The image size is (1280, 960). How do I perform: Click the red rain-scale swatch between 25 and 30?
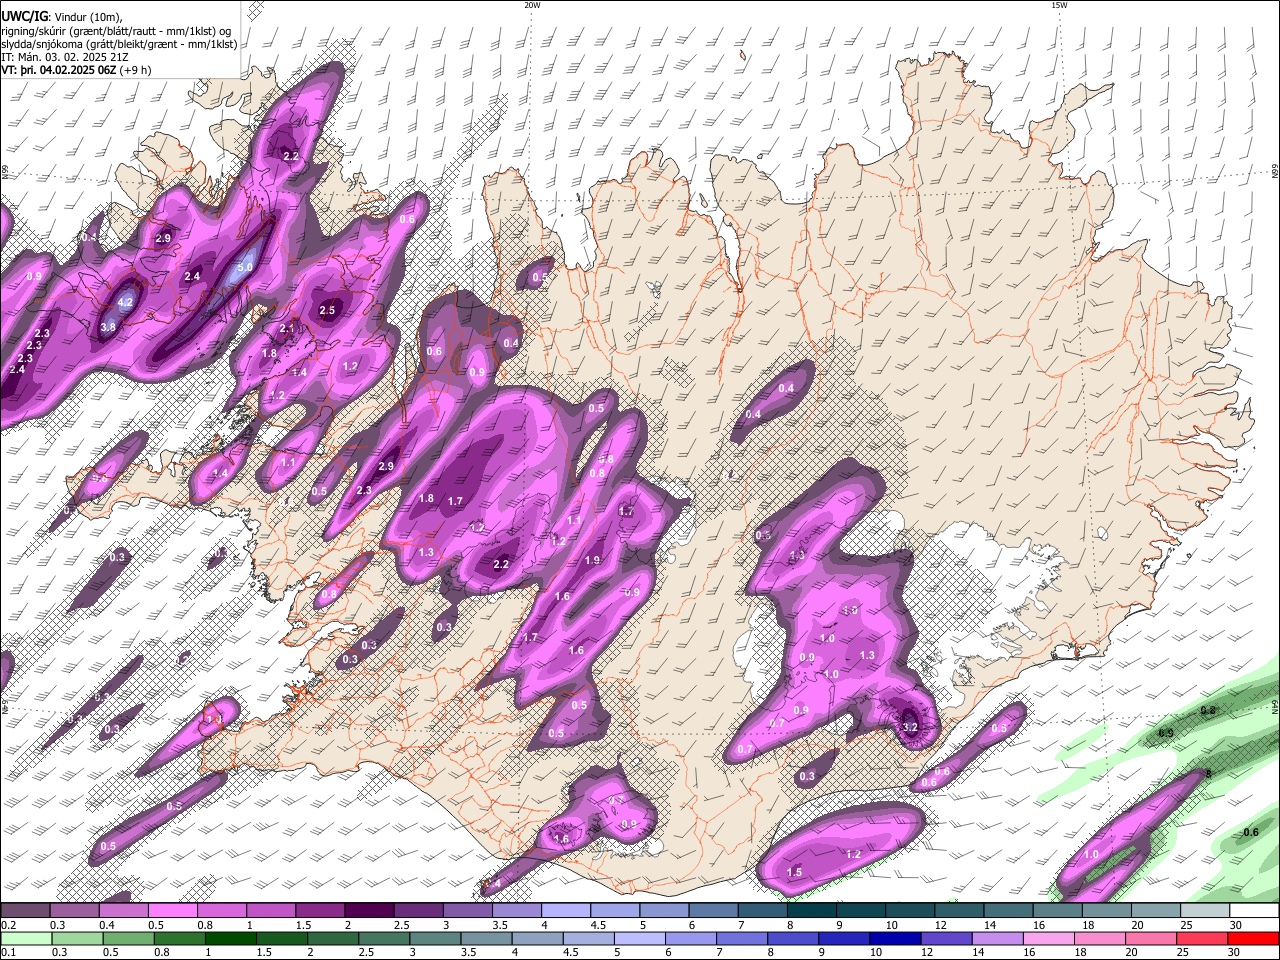(x=1203, y=938)
